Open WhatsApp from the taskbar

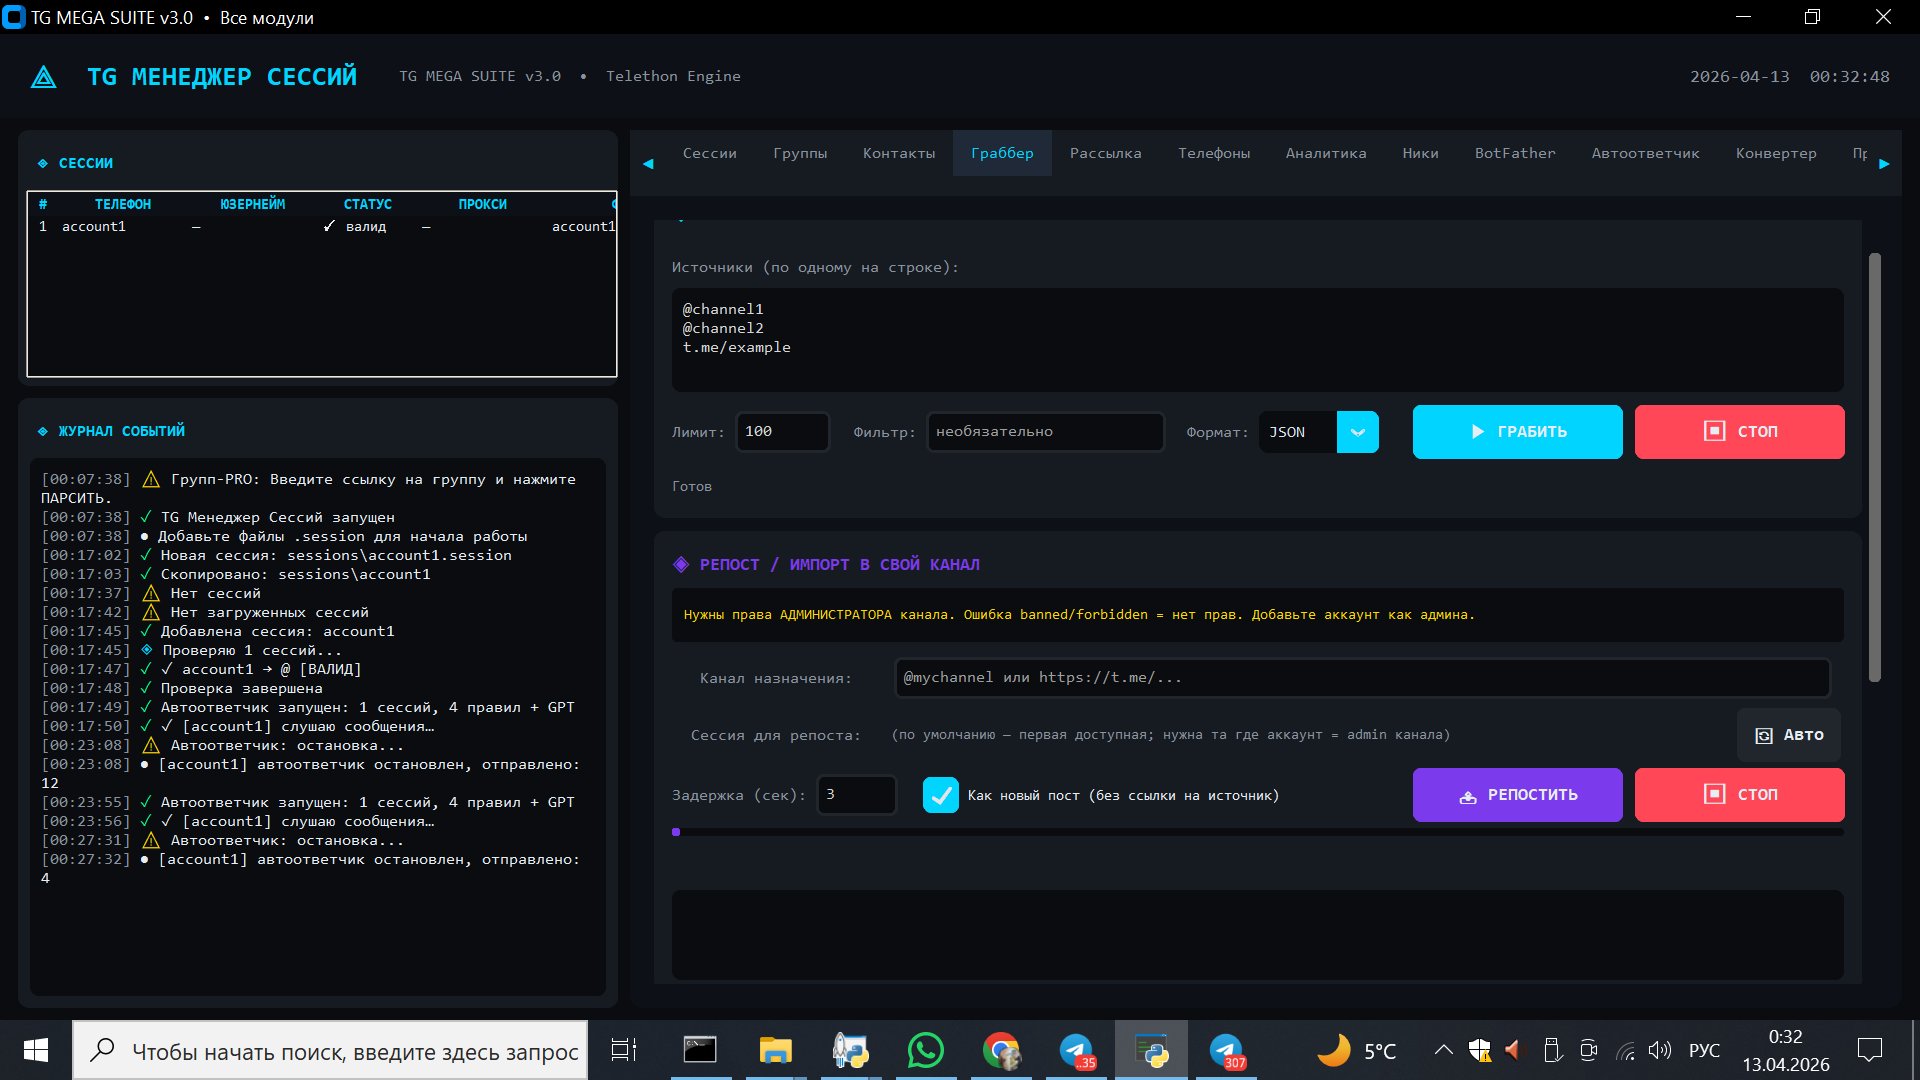point(925,1050)
